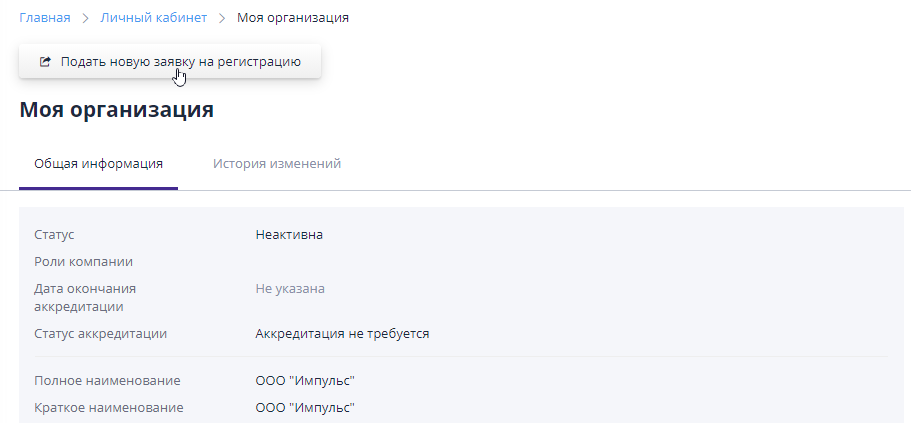Click the Моя организация page heading
The width and height of the screenshot is (911, 423).
[x=116, y=110]
